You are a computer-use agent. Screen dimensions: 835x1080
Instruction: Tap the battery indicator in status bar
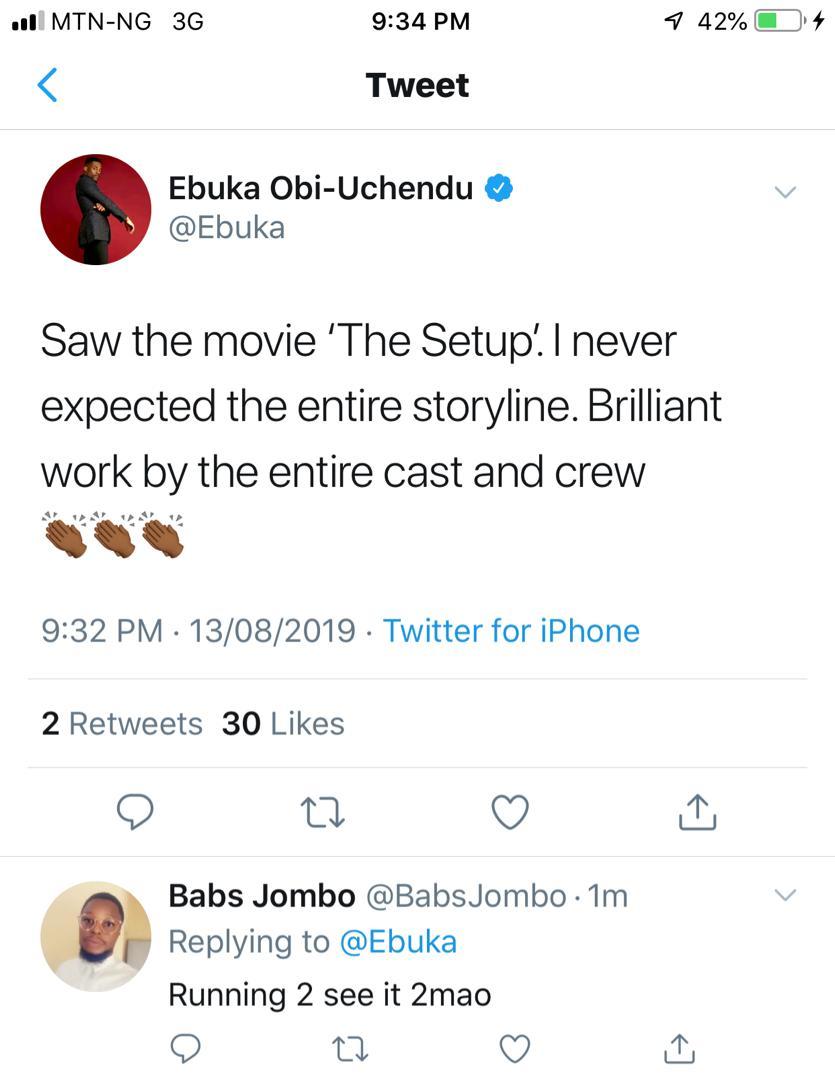pyautogui.click(x=780, y=21)
